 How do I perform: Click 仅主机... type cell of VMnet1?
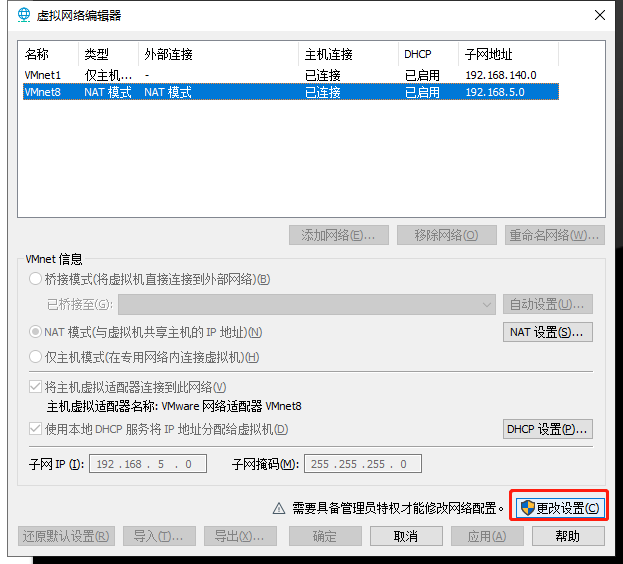pyautogui.click(x=108, y=75)
